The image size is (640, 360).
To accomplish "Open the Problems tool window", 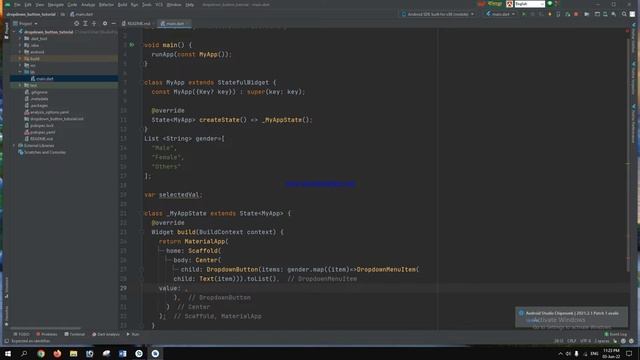I will 47,334.
